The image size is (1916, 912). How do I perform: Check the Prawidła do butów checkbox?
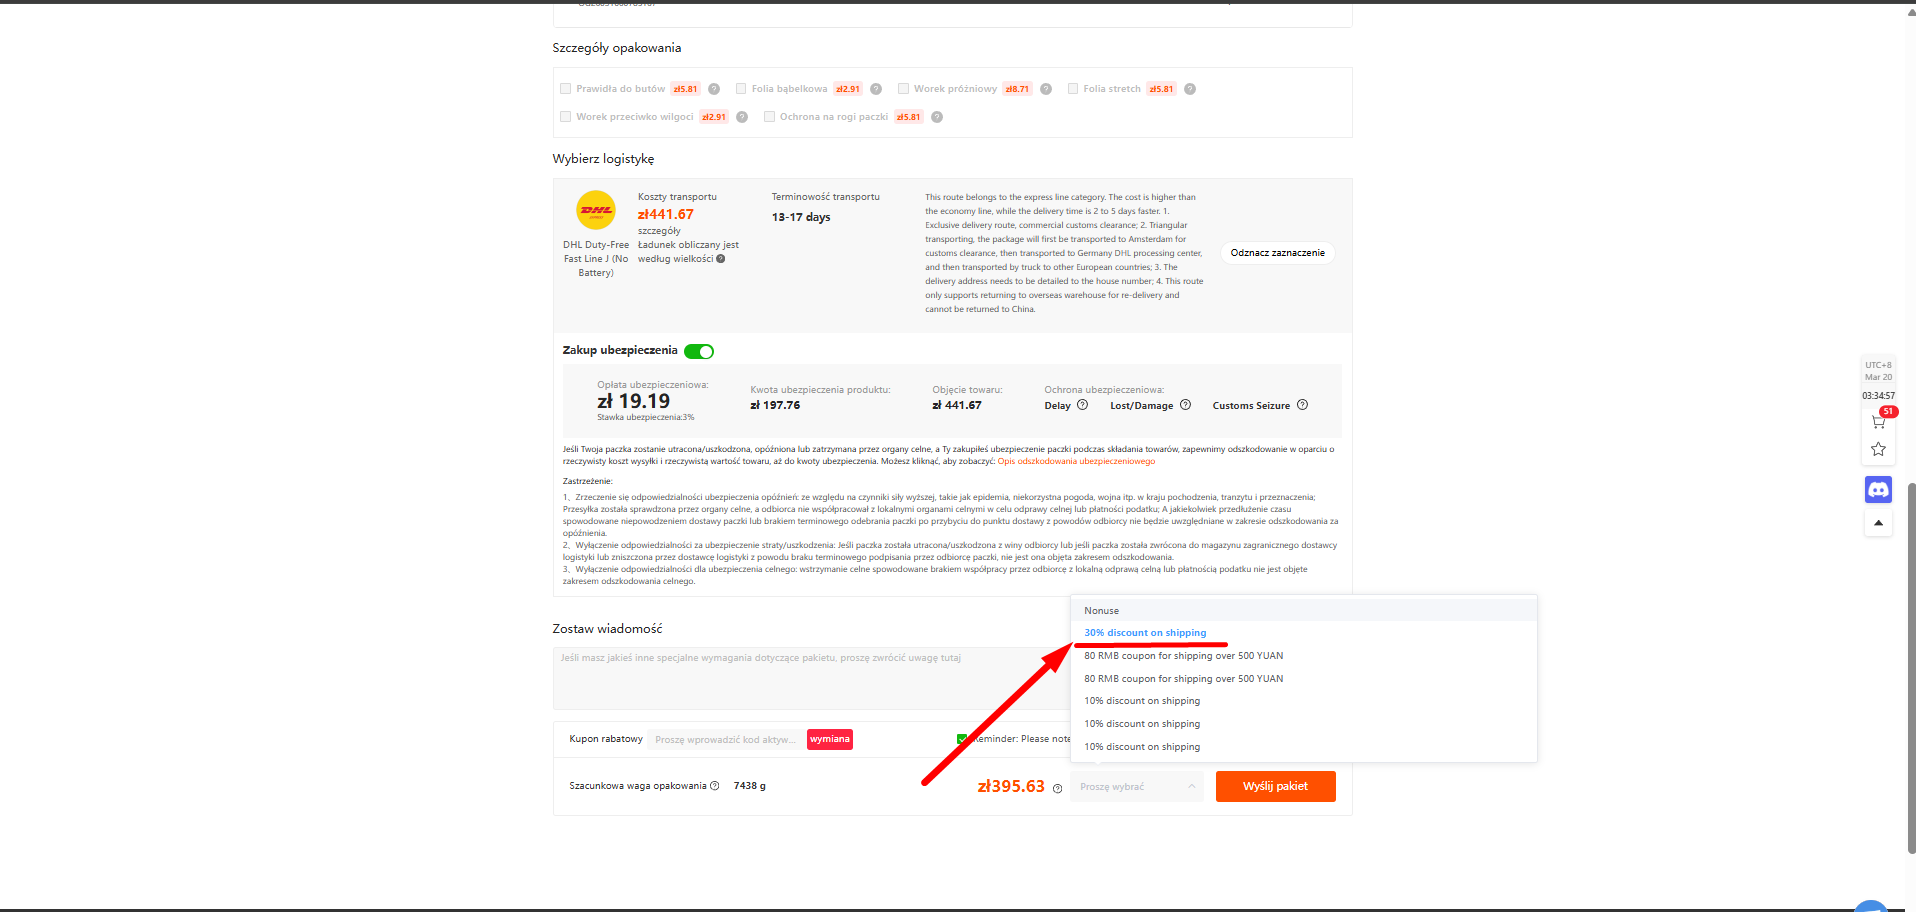click(x=566, y=89)
